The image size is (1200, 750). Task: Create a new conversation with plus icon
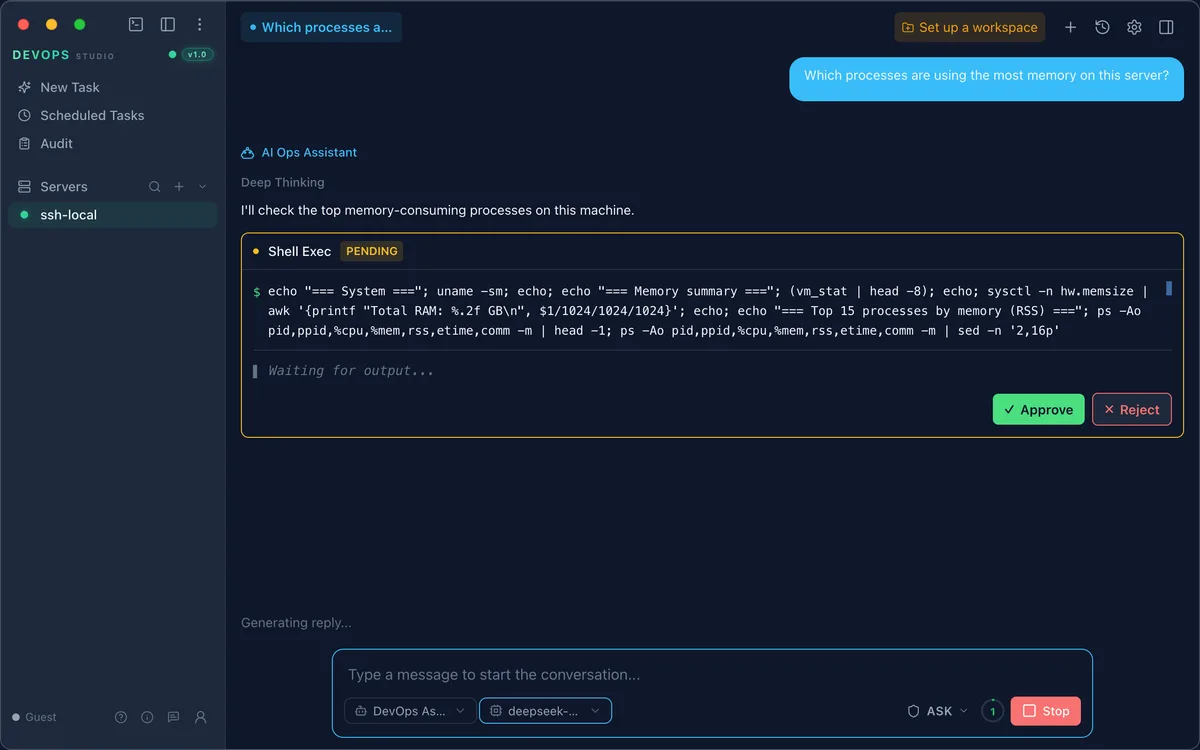pyautogui.click(x=1070, y=27)
